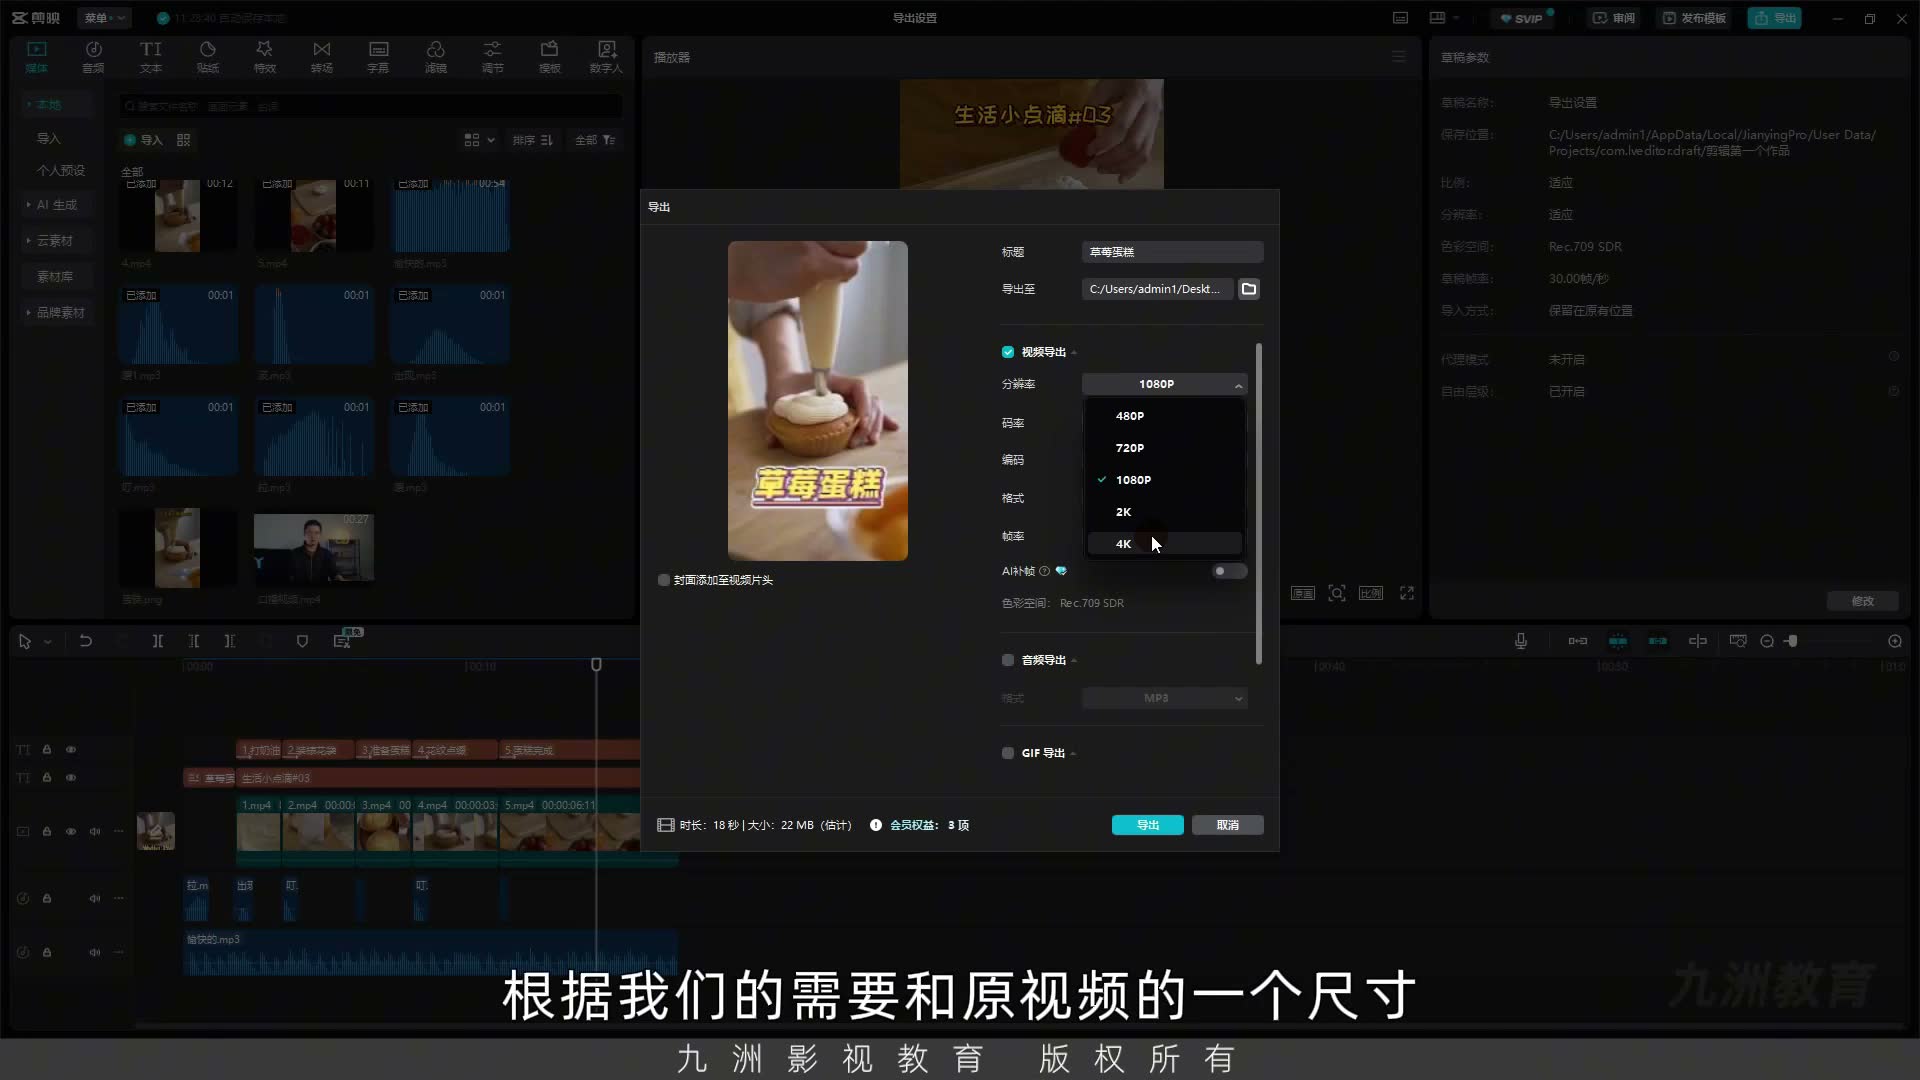Click the player fullscreen icon
The image size is (1920, 1080).
[x=1407, y=593]
